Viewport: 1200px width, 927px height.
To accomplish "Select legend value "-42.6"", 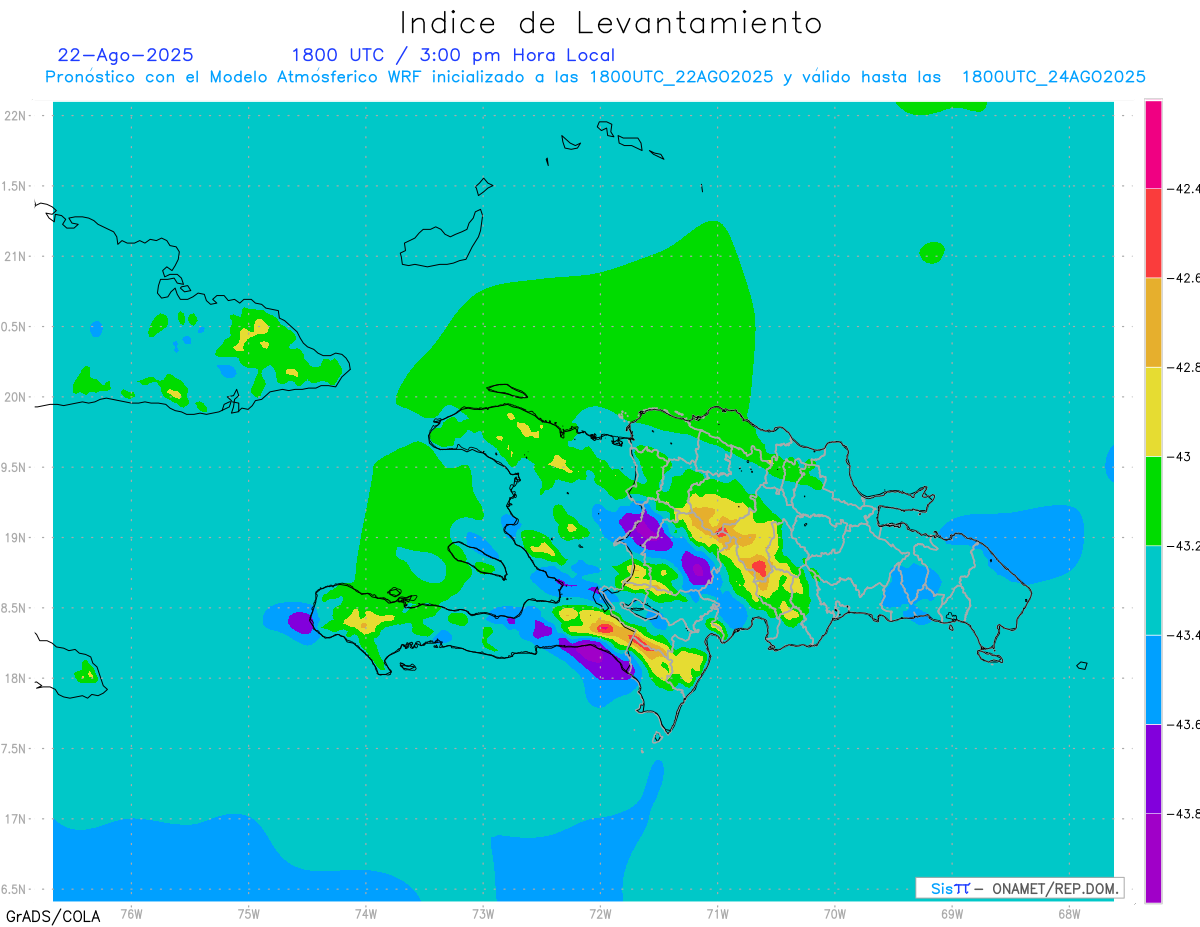I will click(1184, 277).
